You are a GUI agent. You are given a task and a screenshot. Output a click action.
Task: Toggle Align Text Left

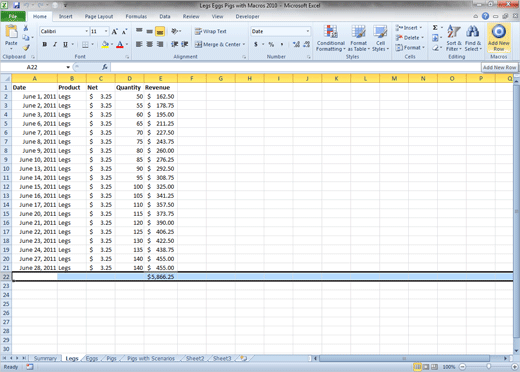[139, 44]
